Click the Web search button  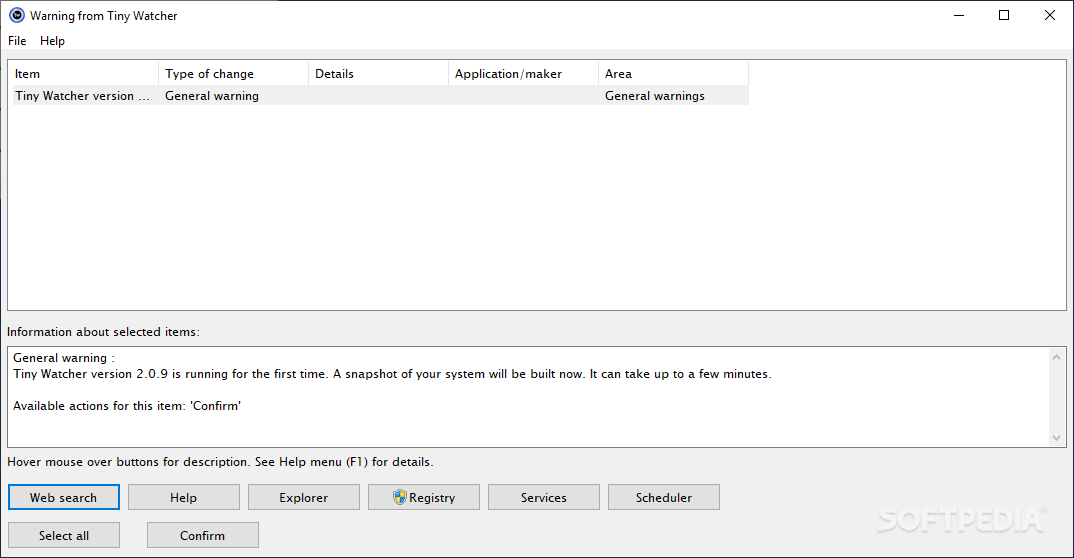(64, 498)
